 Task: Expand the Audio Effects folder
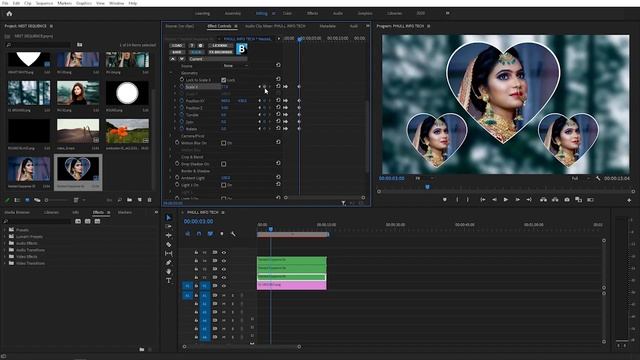pyautogui.click(x=5, y=243)
